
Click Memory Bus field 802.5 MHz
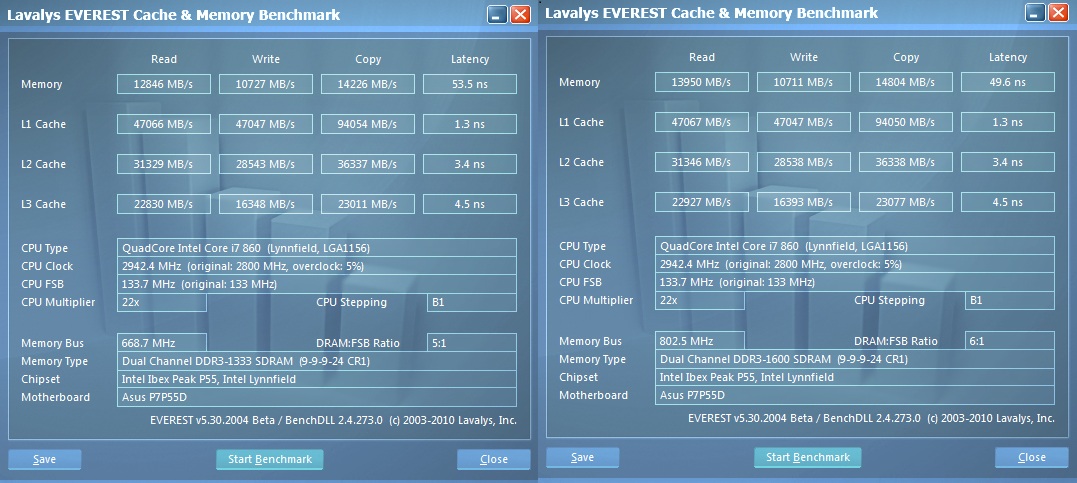700,341
